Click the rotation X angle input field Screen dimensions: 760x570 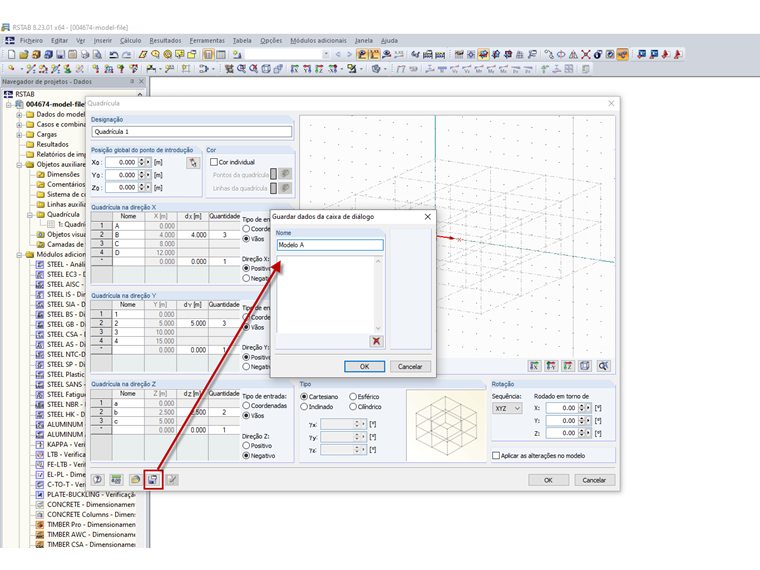click(x=562, y=408)
